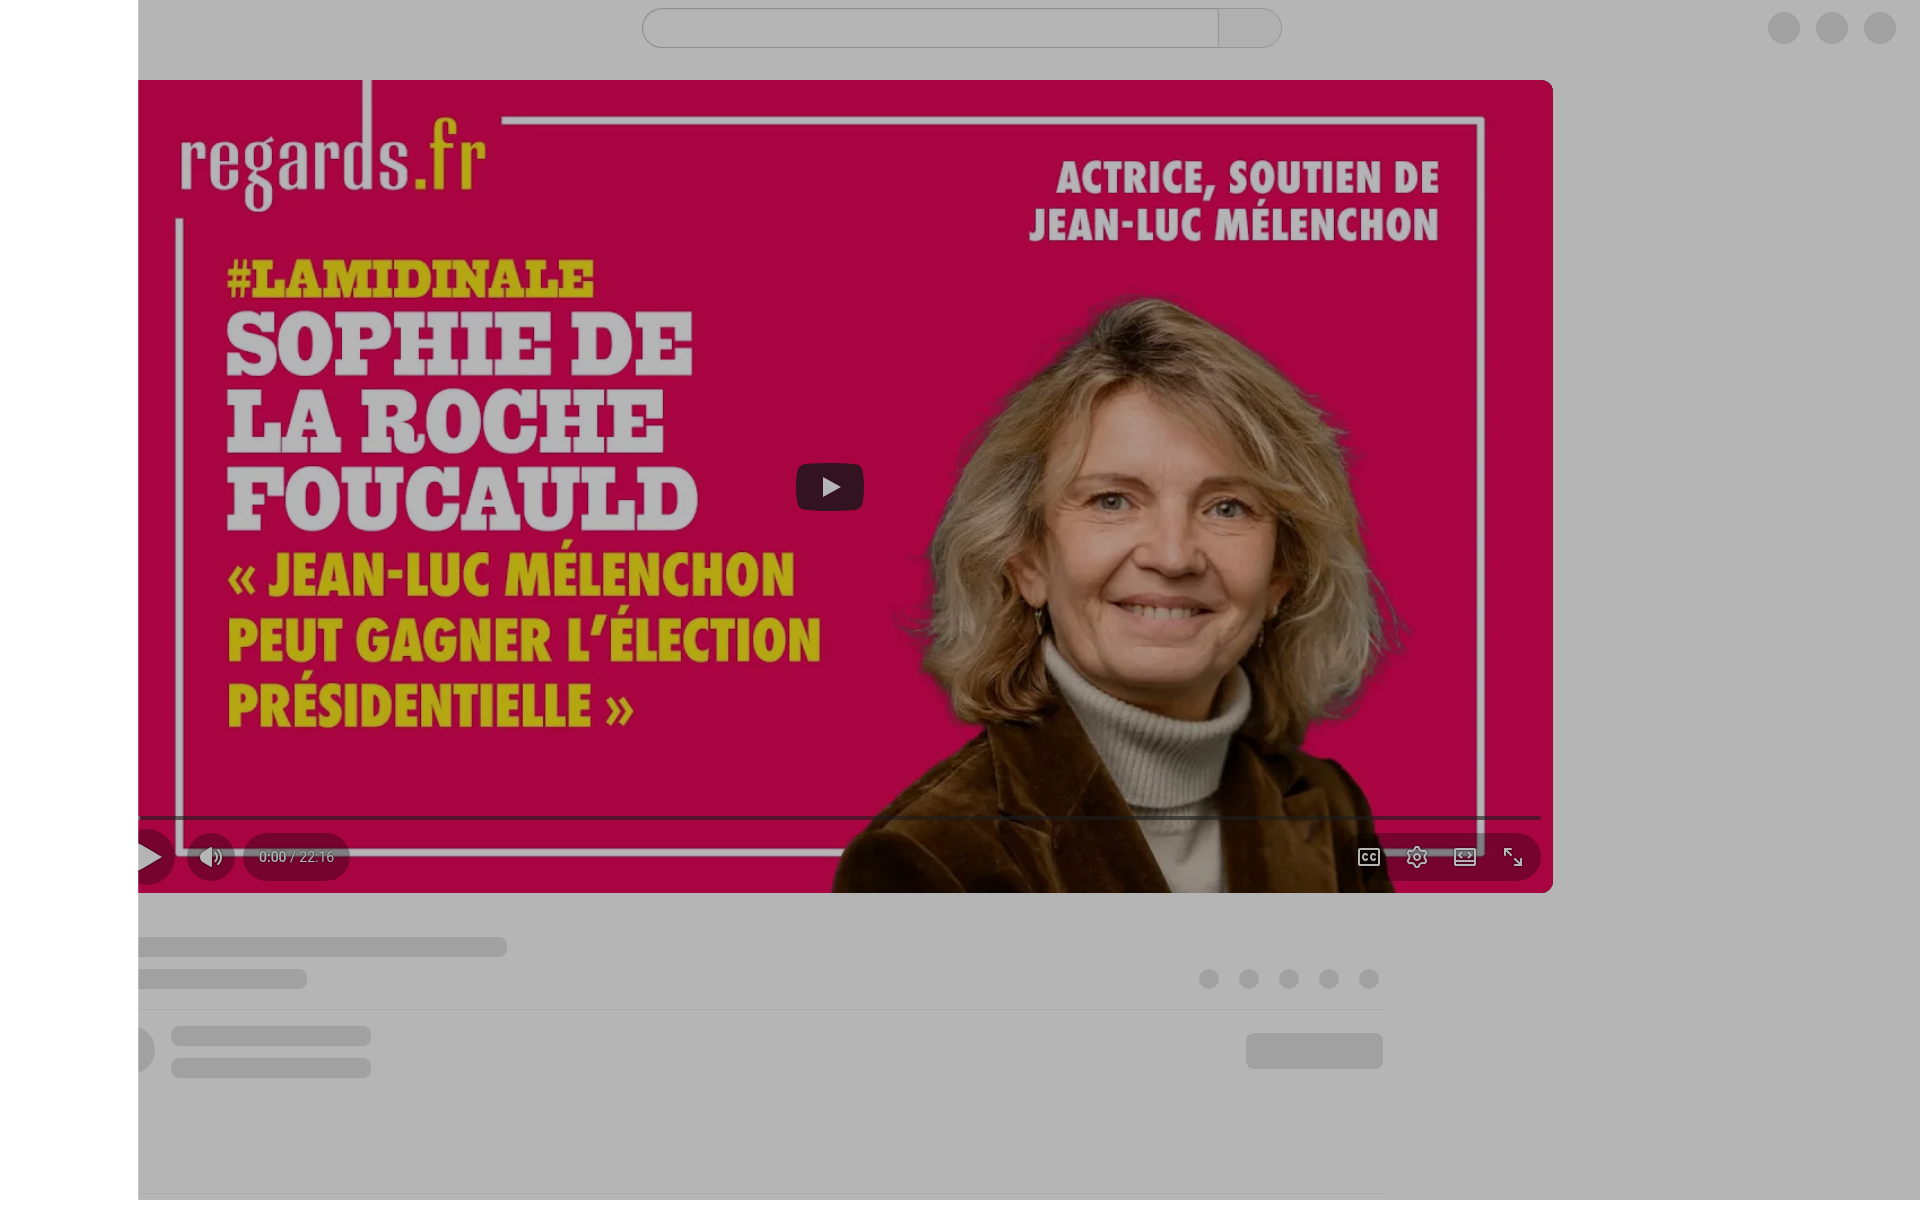Click the 0:00 / 22:16 time display
Screen dimensions: 1920x1218
pos(296,857)
